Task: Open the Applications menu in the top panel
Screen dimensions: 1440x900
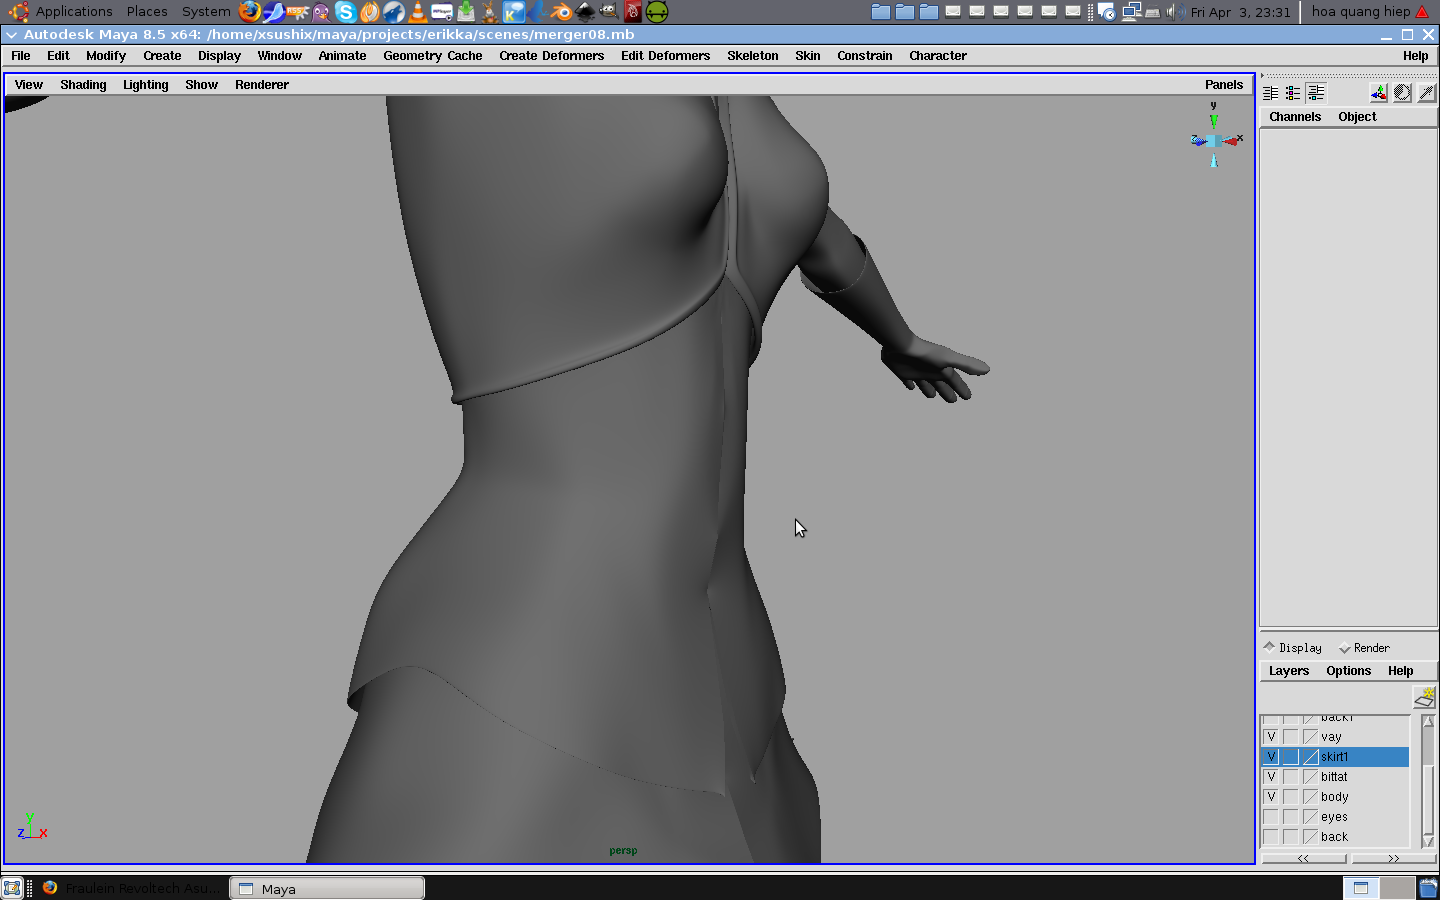Action: click(x=74, y=12)
